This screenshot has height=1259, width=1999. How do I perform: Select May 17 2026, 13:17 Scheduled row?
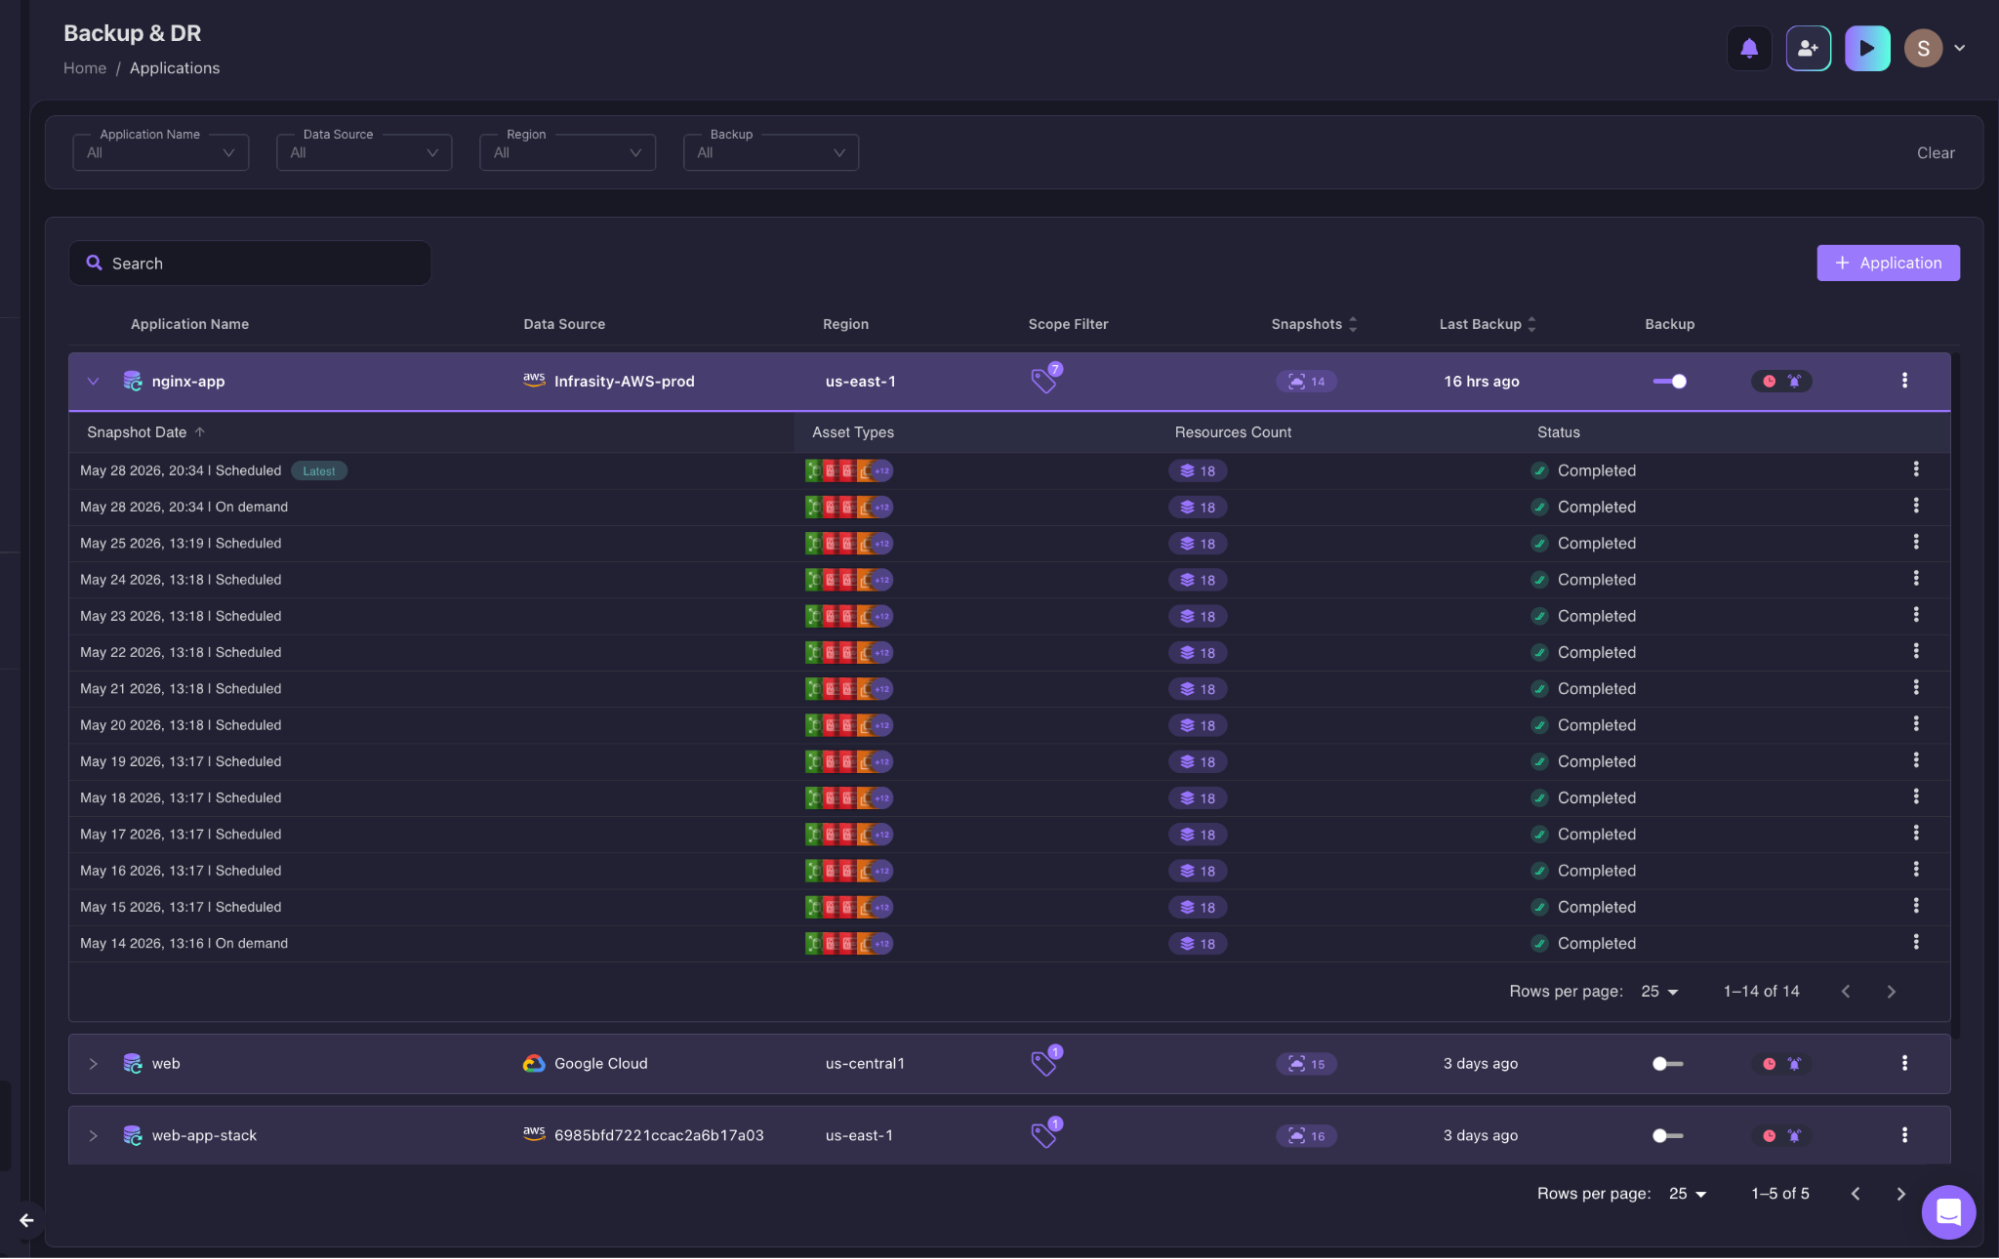pyautogui.click(x=1009, y=834)
